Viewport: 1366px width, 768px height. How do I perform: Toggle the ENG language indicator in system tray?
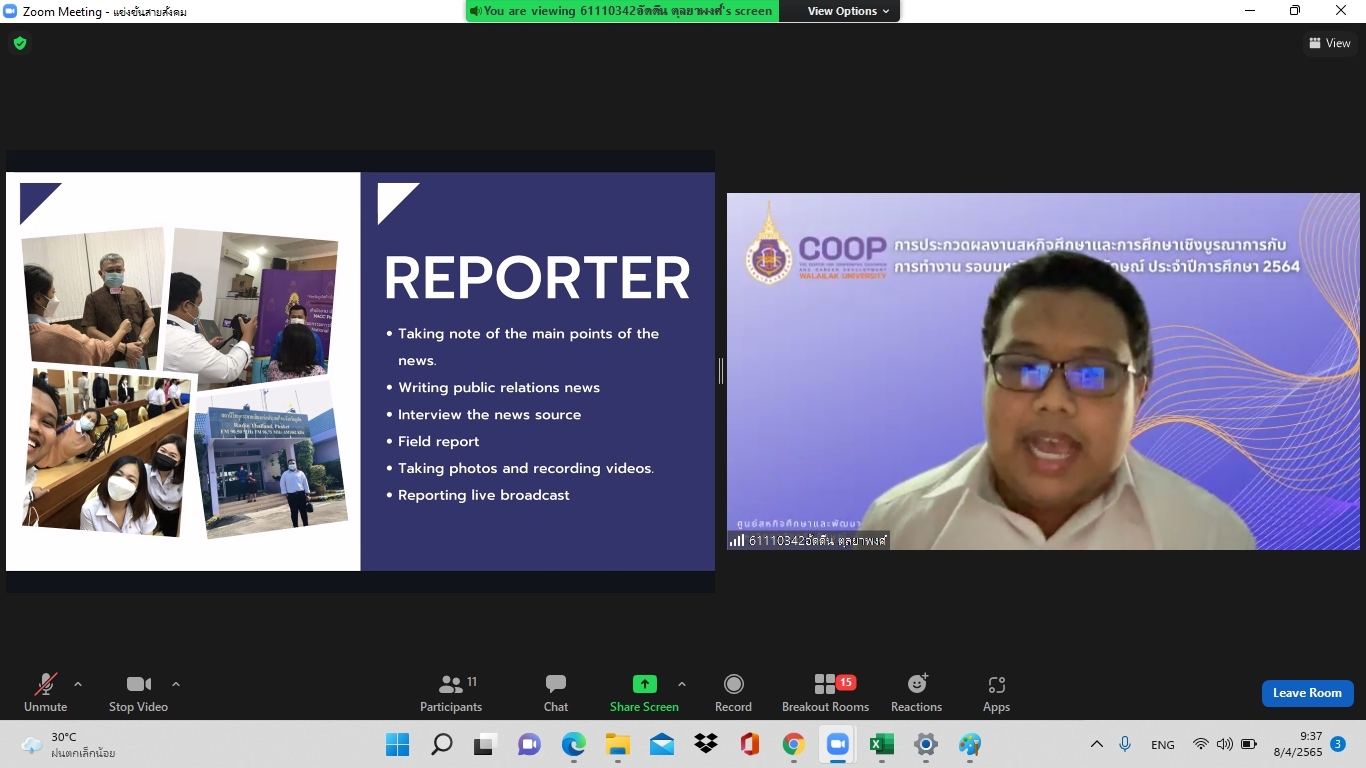tap(1162, 745)
